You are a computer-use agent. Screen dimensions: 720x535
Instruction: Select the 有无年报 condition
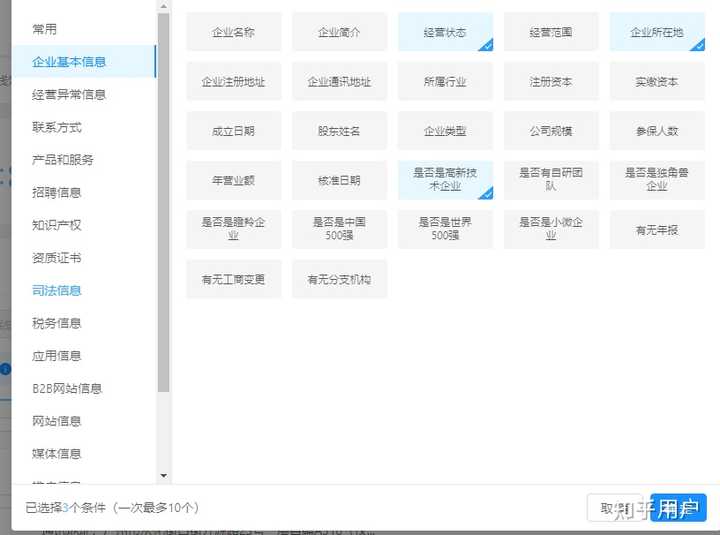[657, 230]
